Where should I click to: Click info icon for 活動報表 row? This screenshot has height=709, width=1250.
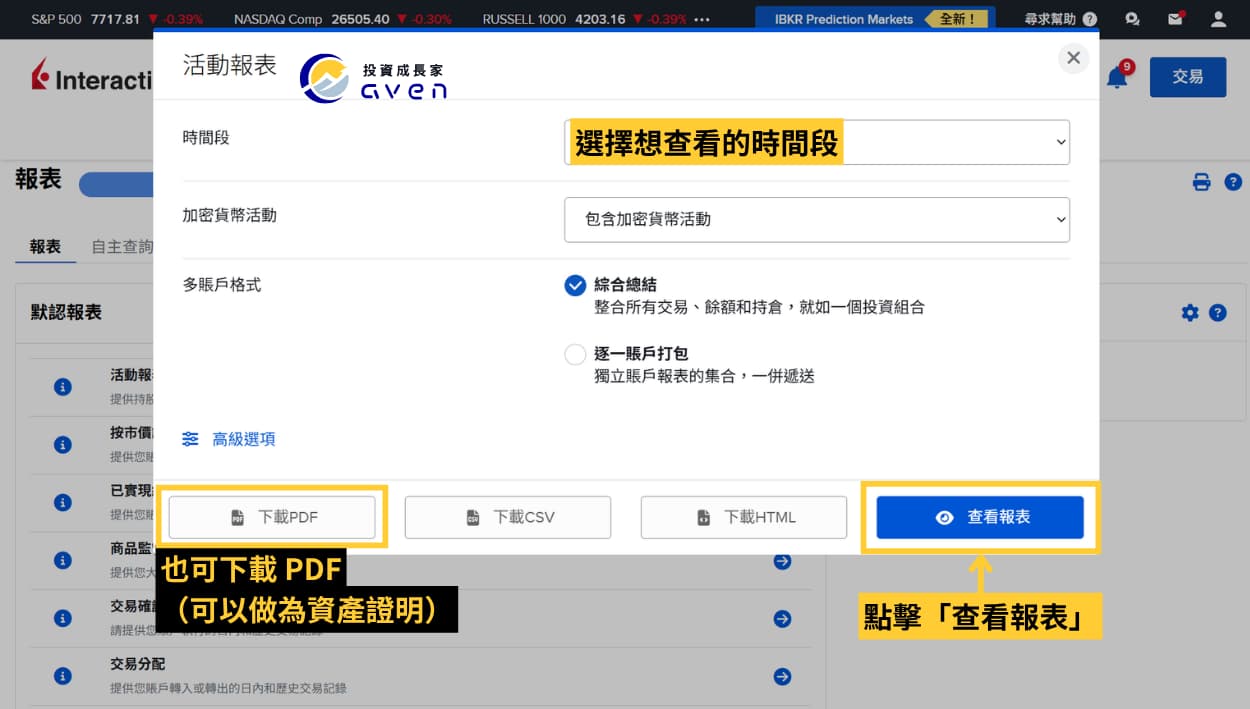pos(62,386)
